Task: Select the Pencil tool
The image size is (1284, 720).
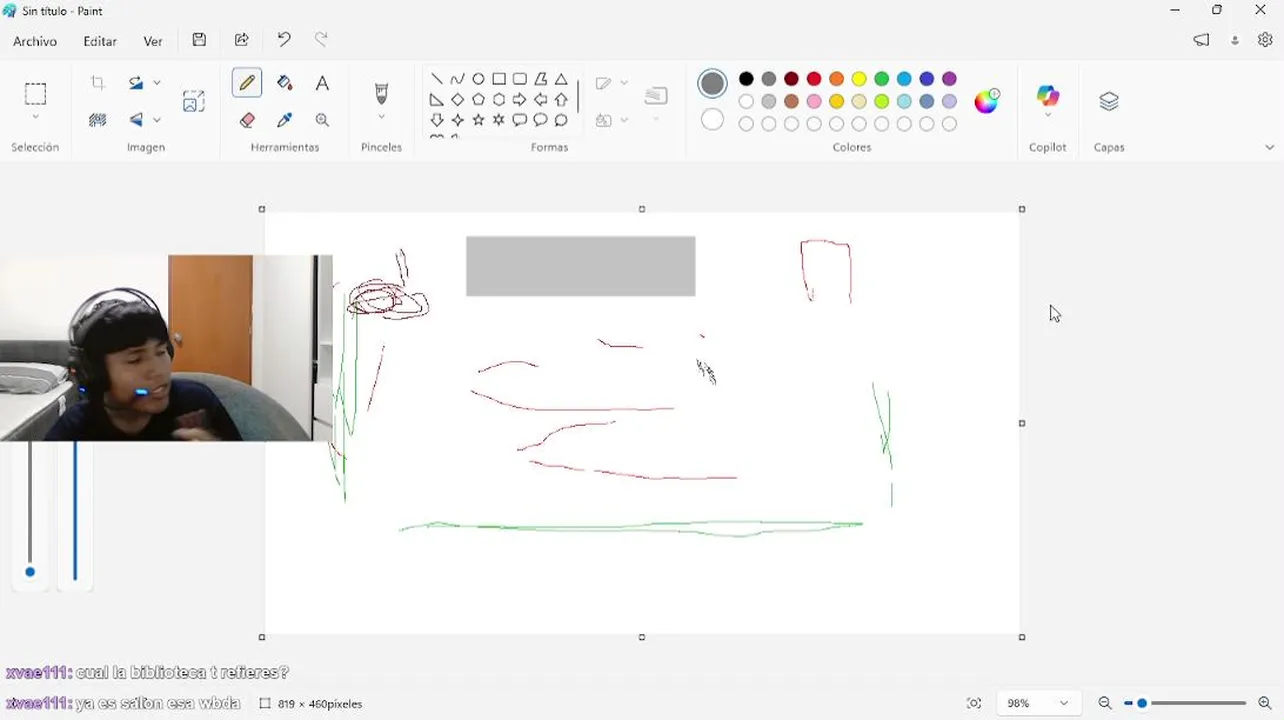Action: [247, 83]
